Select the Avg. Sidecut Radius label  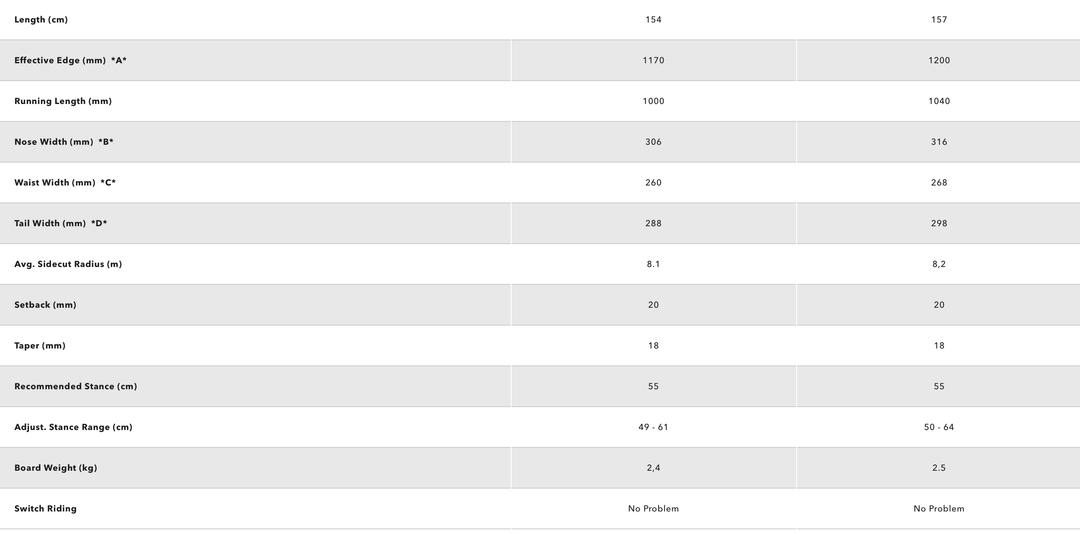click(x=68, y=264)
